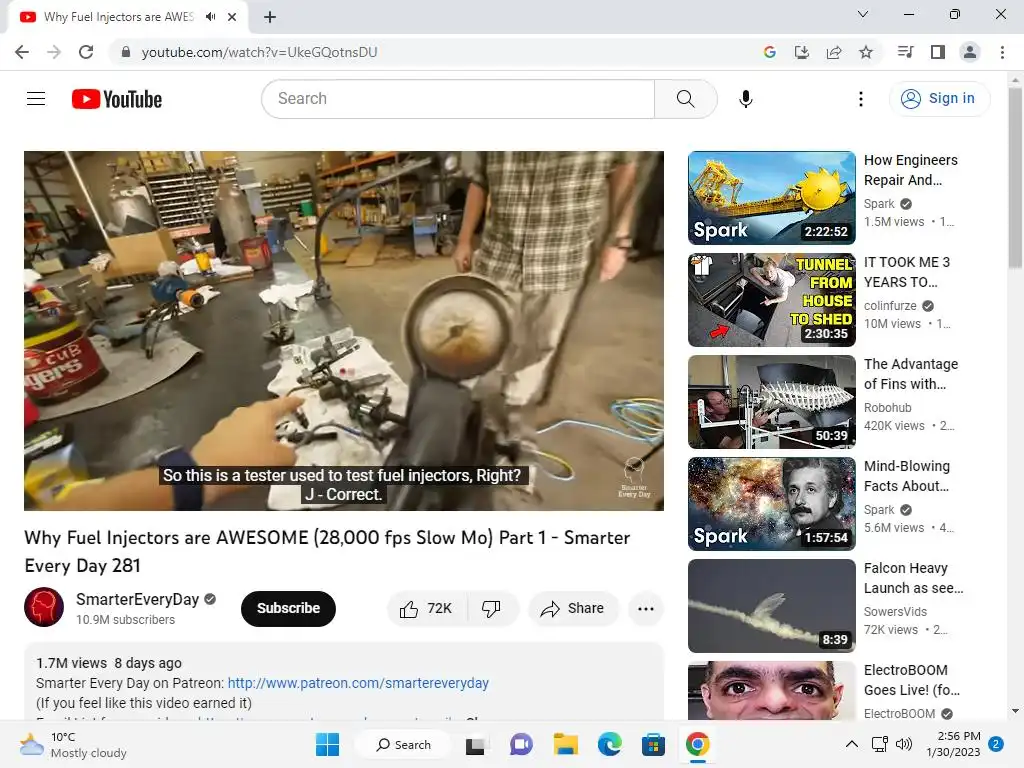Screen dimensions: 1024x768
Task: Open the media control icon in Chrome
Action: point(905,52)
